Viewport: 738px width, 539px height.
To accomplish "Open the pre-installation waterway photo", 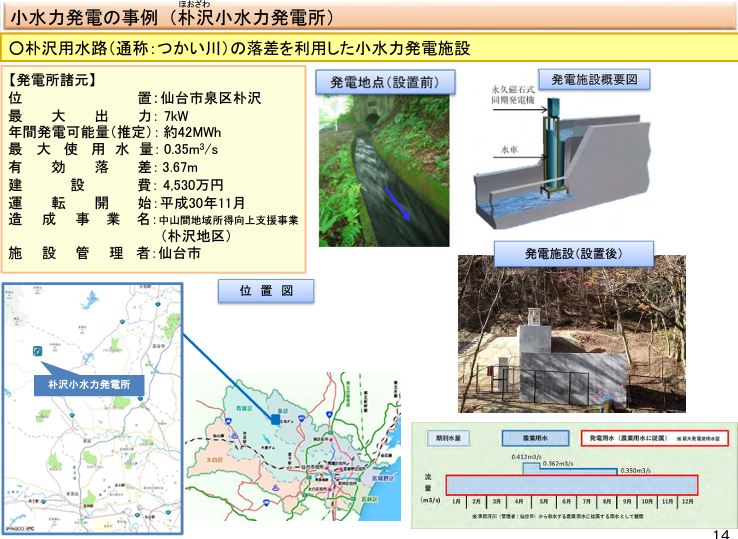I will click(384, 170).
